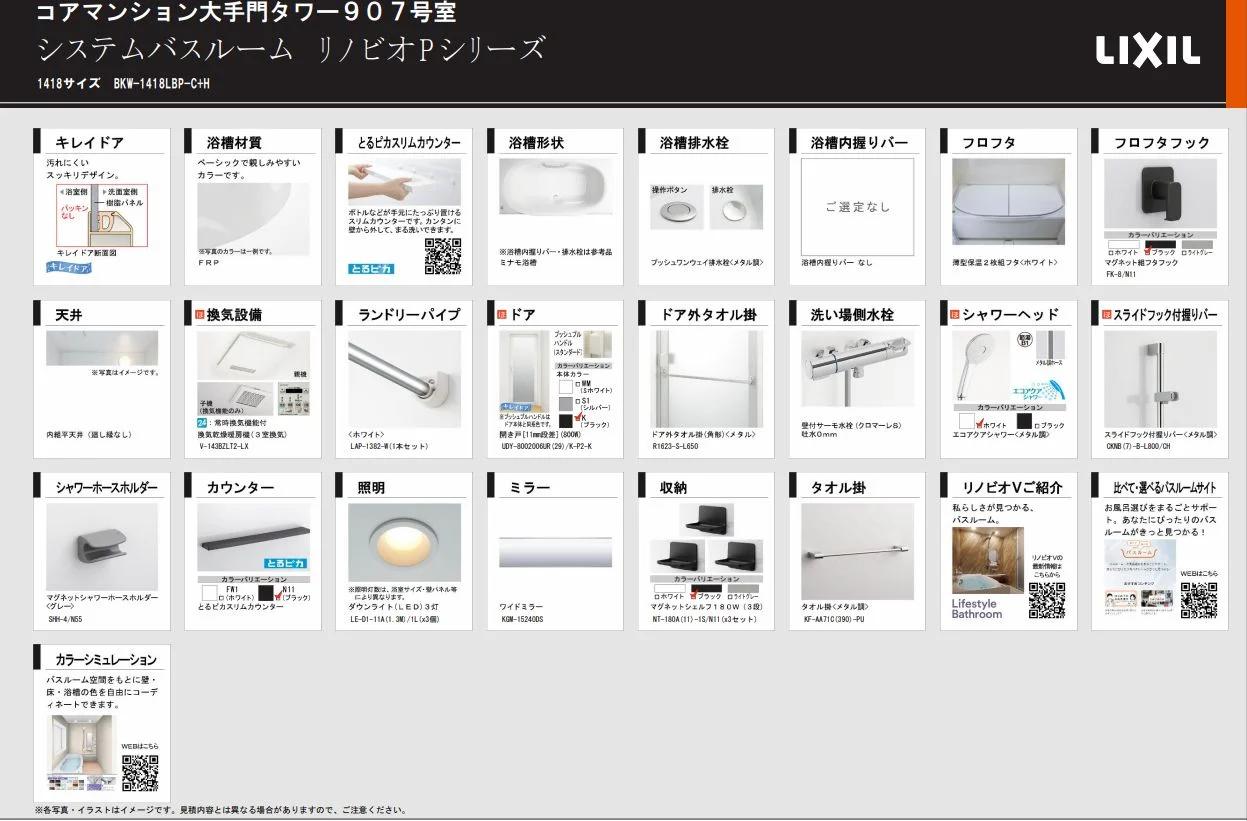Open the バスルーム site WEBはこちら link
The height and width of the screenshot is (821, 1247).
coord(1198,574)
